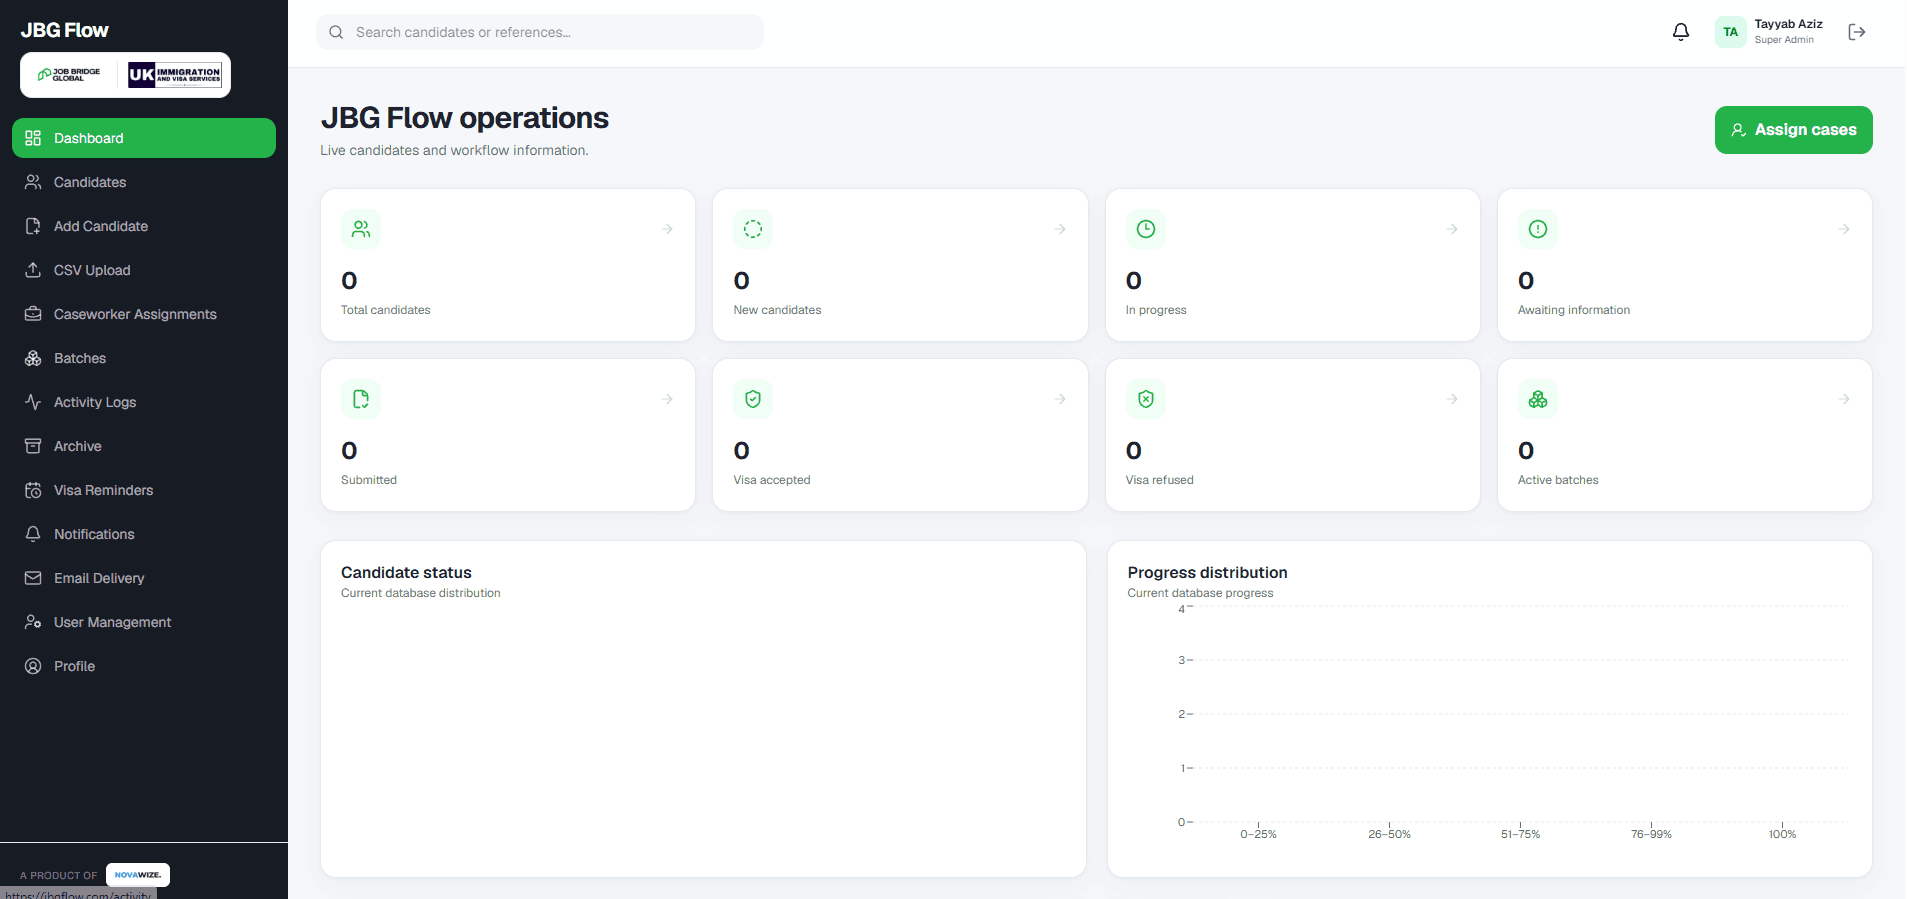The height and width of the screenshot is (899, 1907).
Task: Click the Awaiting information alert icon
Action: coord(1538,229)
